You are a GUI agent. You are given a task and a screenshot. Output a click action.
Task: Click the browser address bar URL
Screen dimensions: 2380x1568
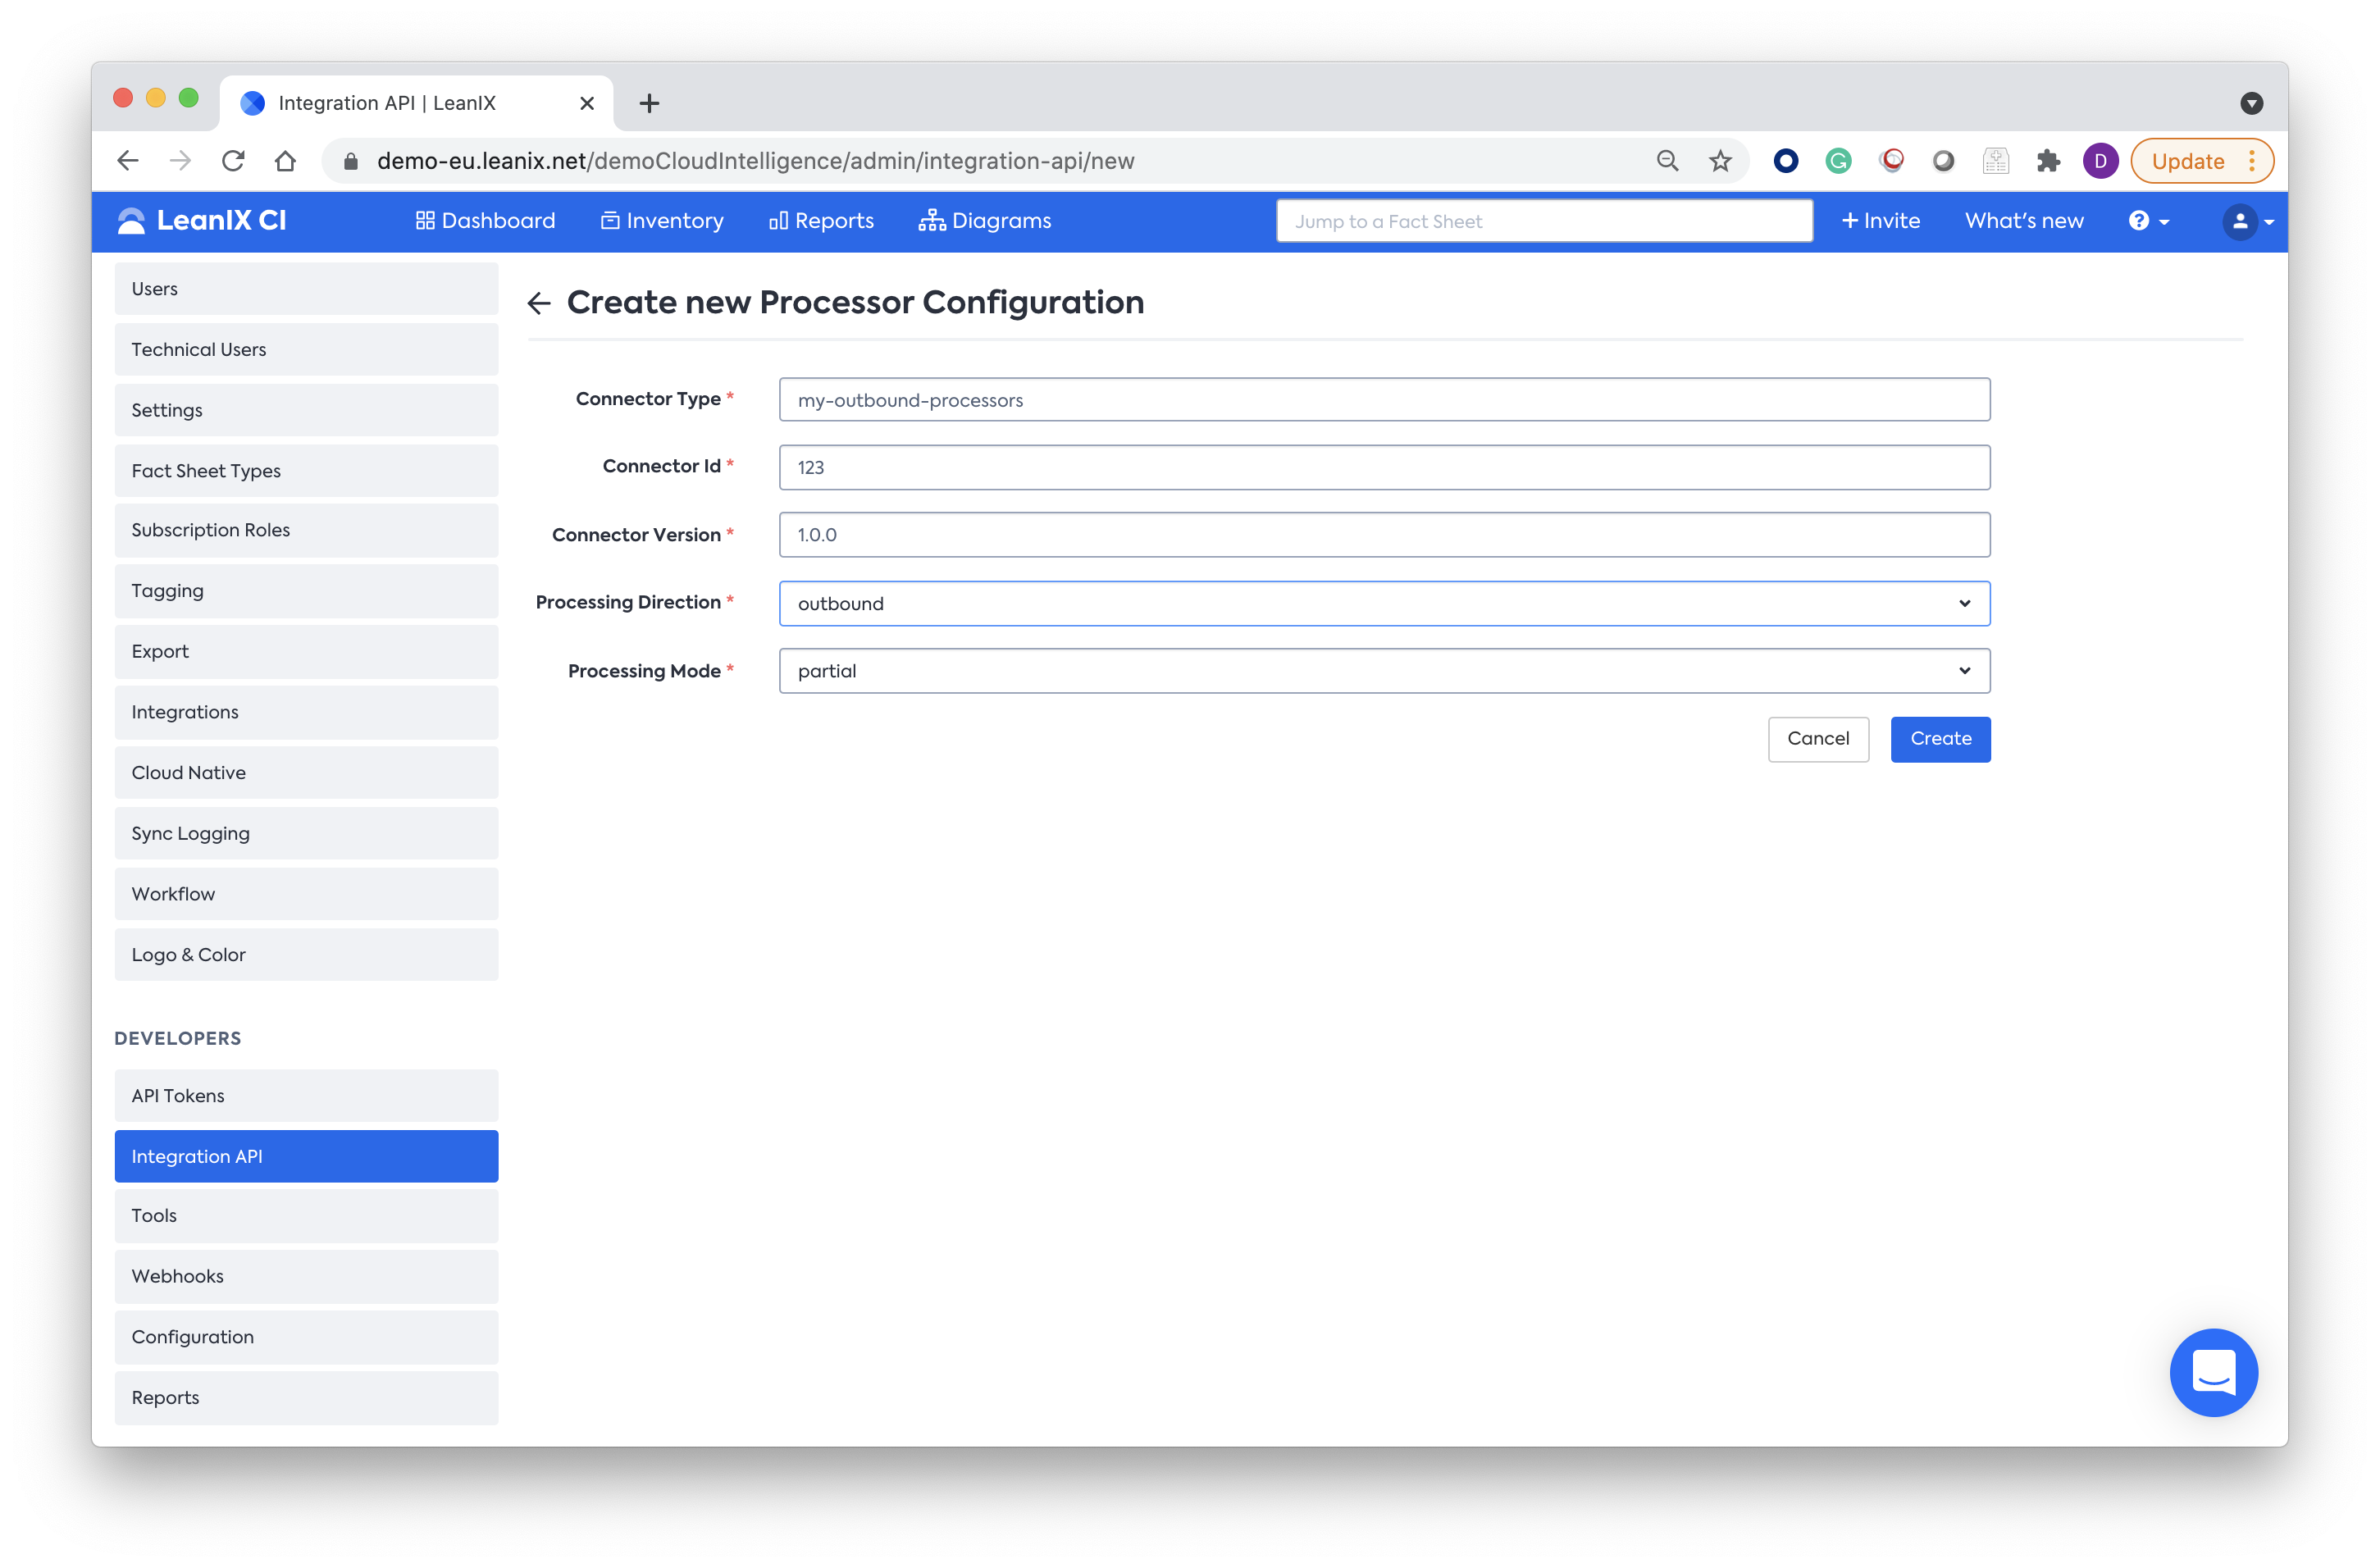coord(755,161)
